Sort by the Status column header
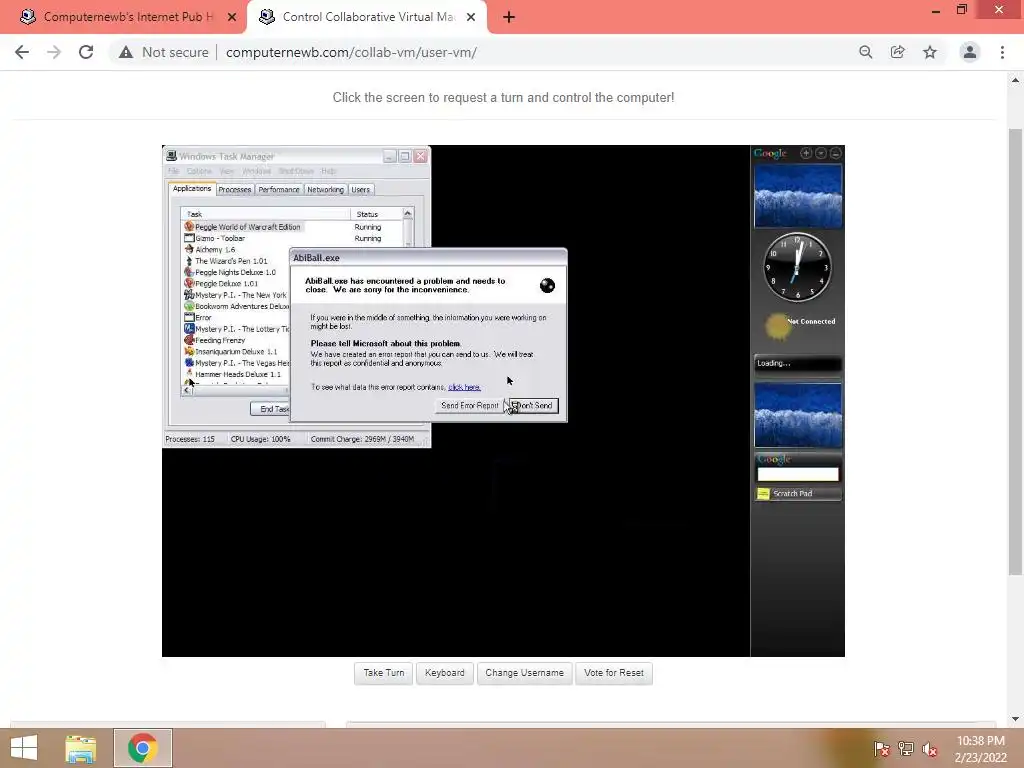 pos(376,214)
